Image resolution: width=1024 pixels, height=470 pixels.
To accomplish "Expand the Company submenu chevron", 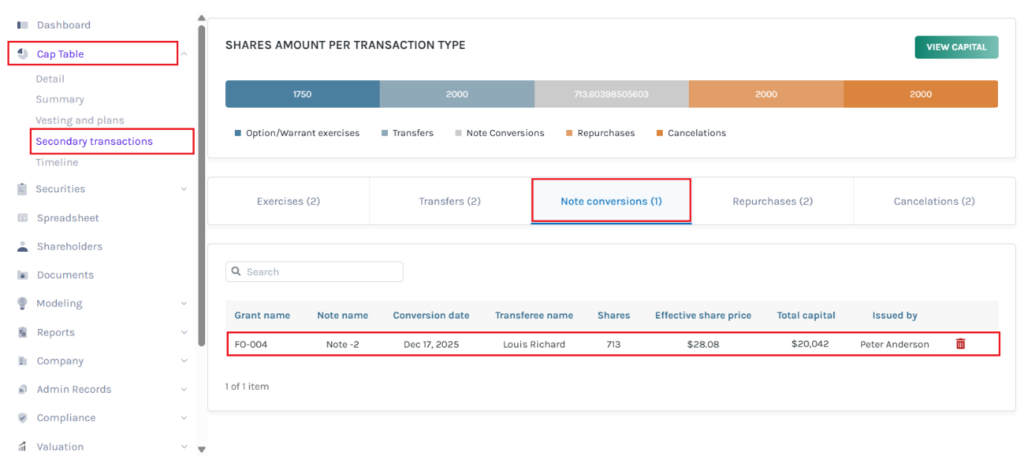I will (184, 361).
